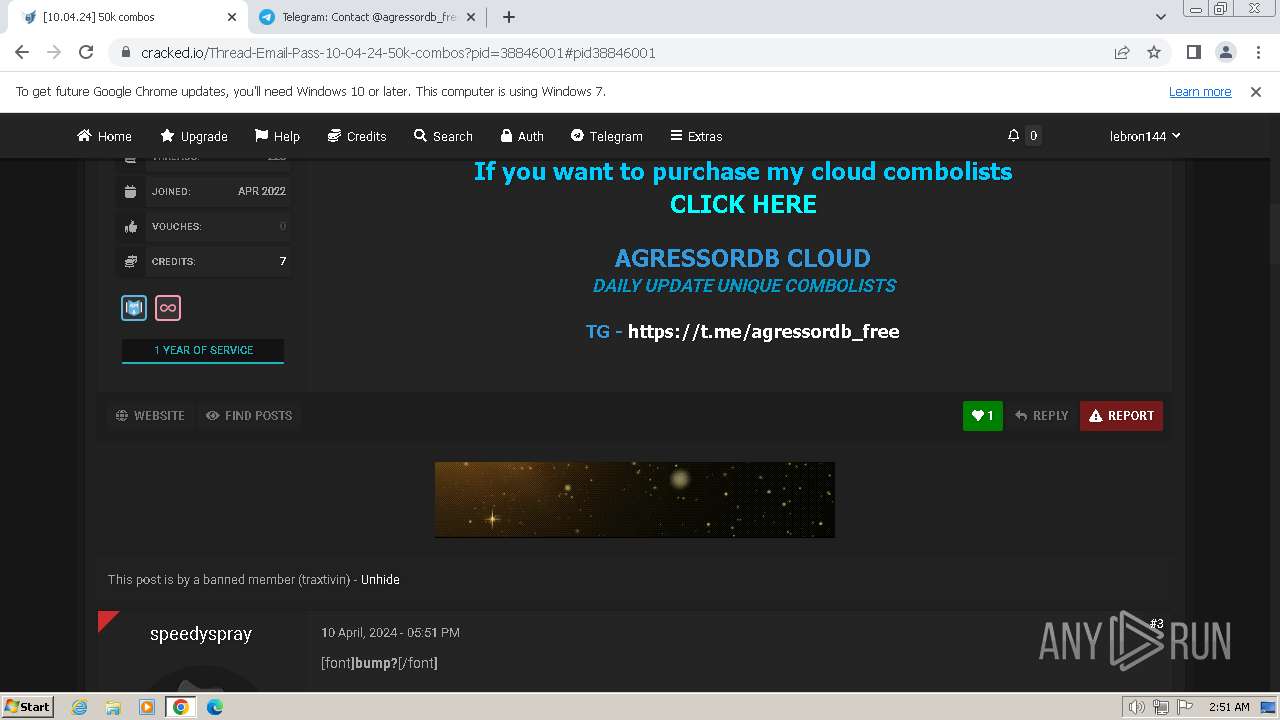Open the #3 post permalink
The width and height of the screenshot is (1280, 720).
click(1156, 624)
